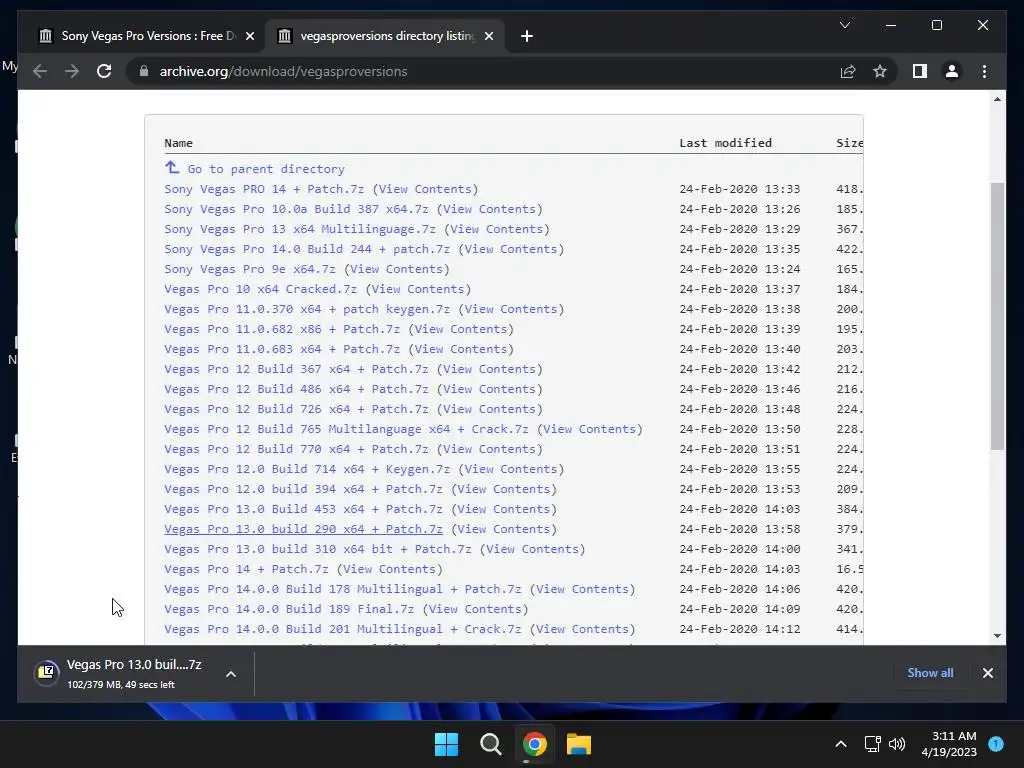View Contents of Vegas Pro 14.0.0 Build 189

[x=475, y=609]
